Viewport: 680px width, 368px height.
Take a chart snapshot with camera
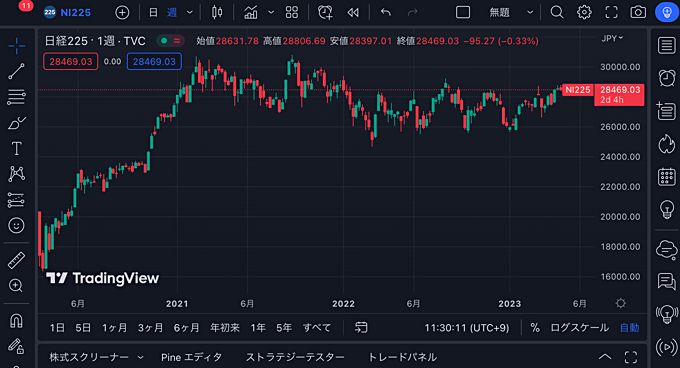coord(638,13)
